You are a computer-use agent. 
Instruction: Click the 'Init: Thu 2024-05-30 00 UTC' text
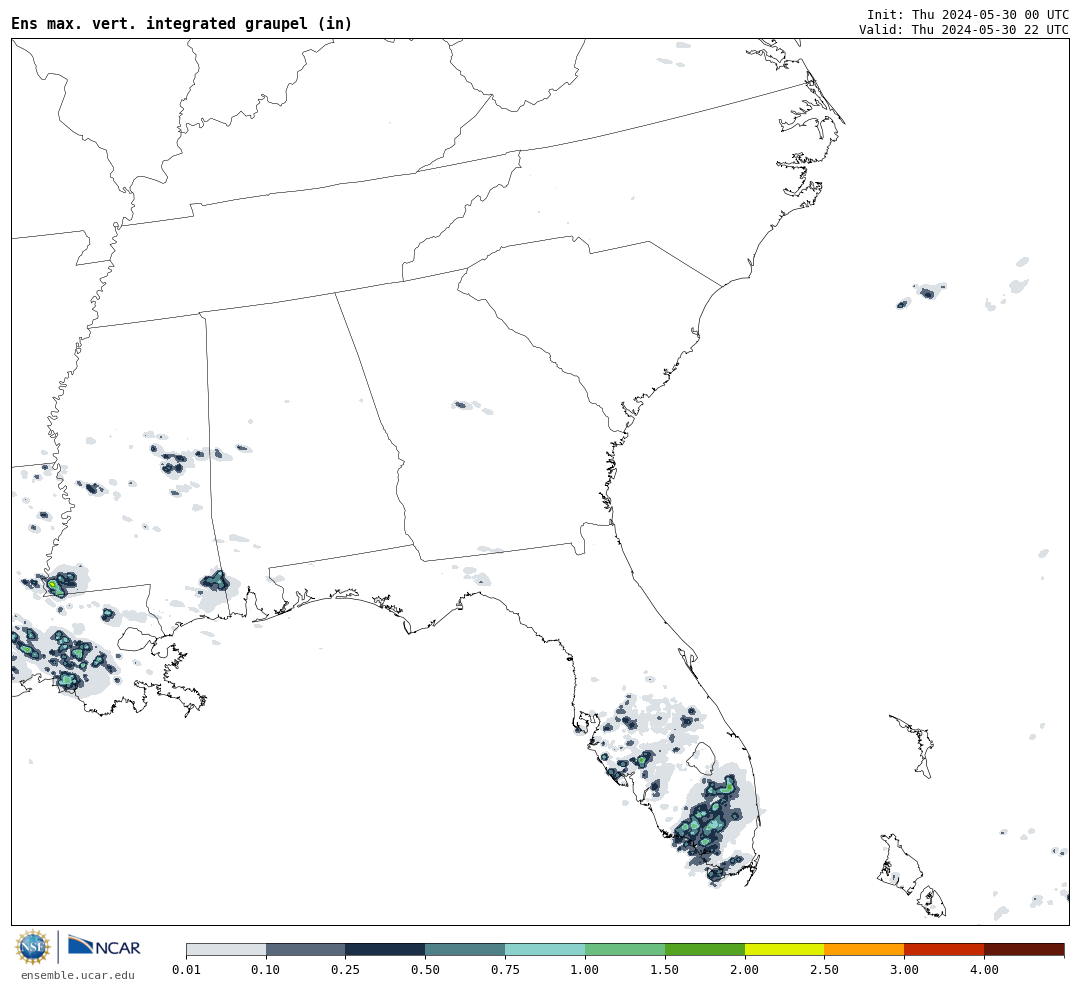click(968, 14)
